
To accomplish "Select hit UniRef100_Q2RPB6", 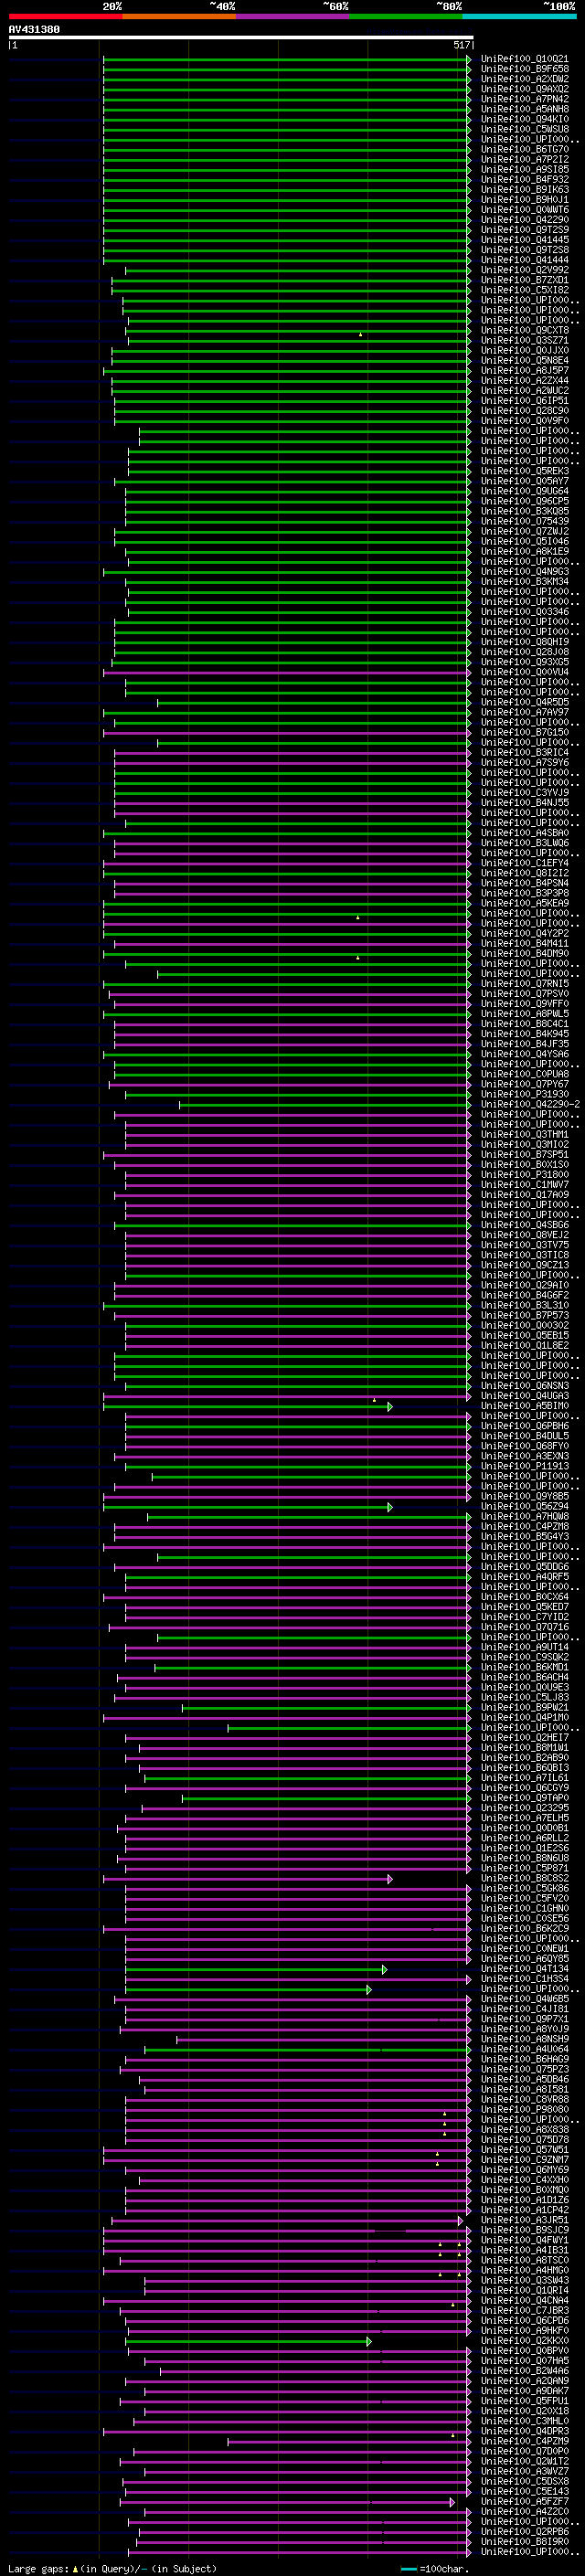I will pos(524,2532).
